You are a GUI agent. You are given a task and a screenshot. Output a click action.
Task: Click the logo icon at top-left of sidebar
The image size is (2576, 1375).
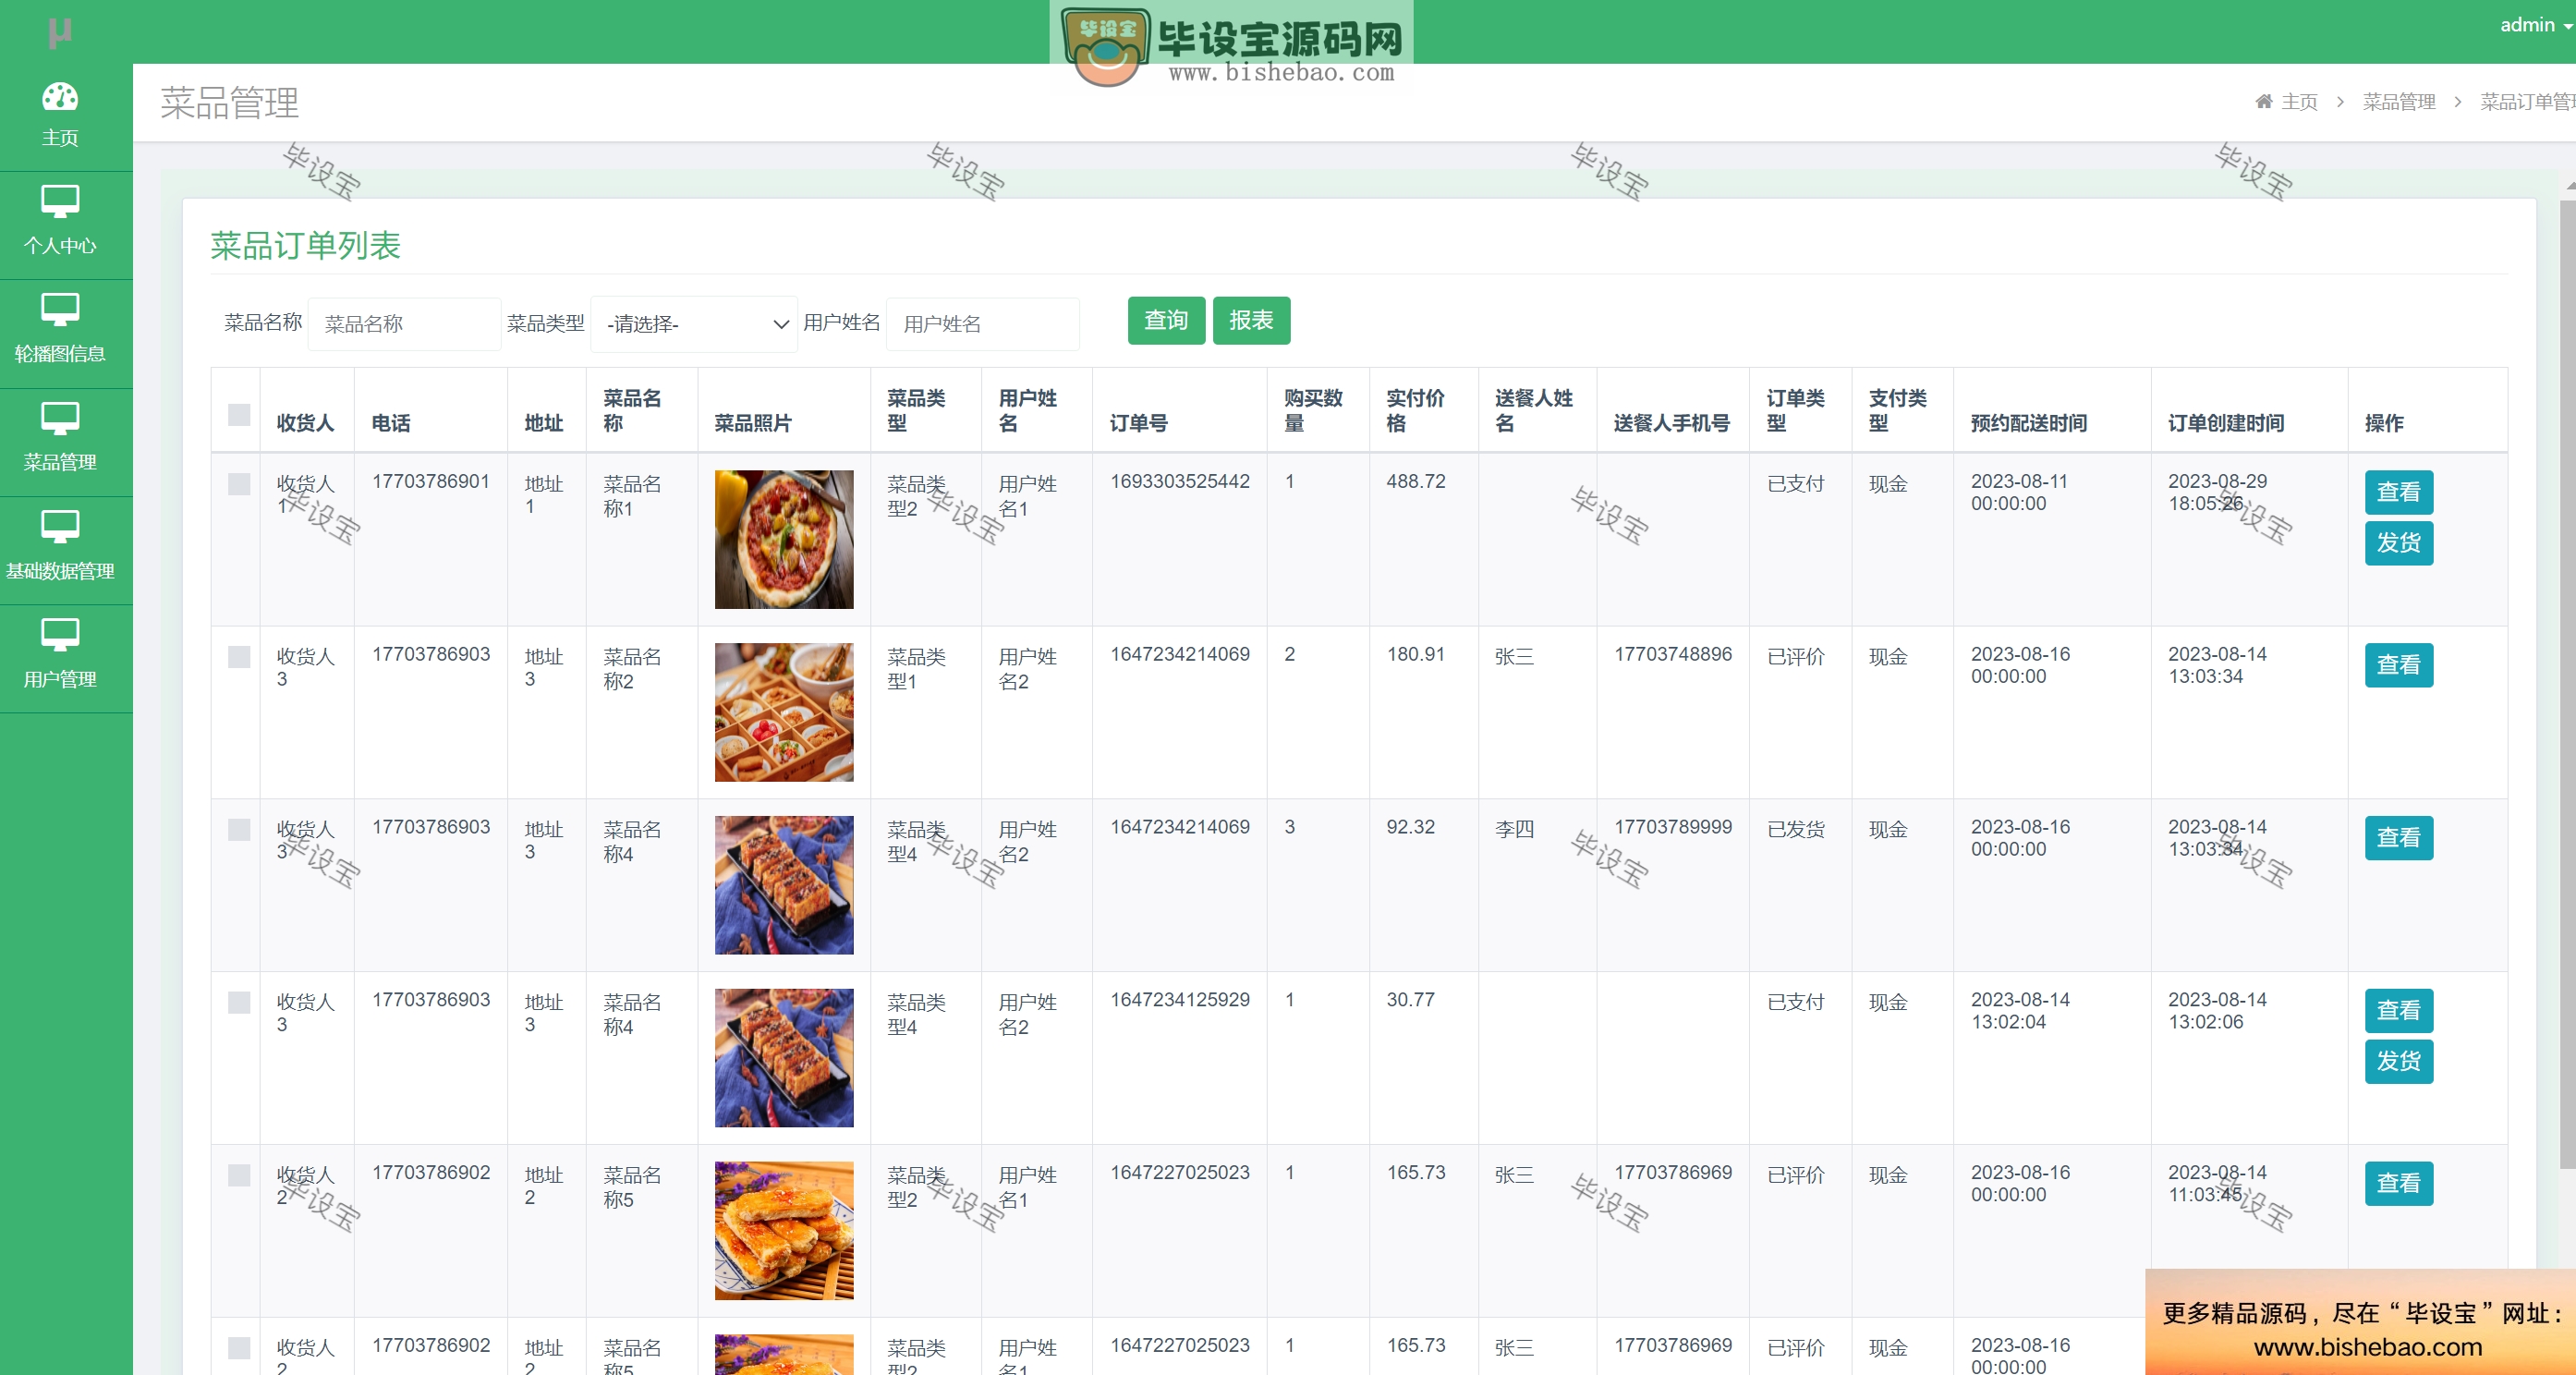click(60, 32)
